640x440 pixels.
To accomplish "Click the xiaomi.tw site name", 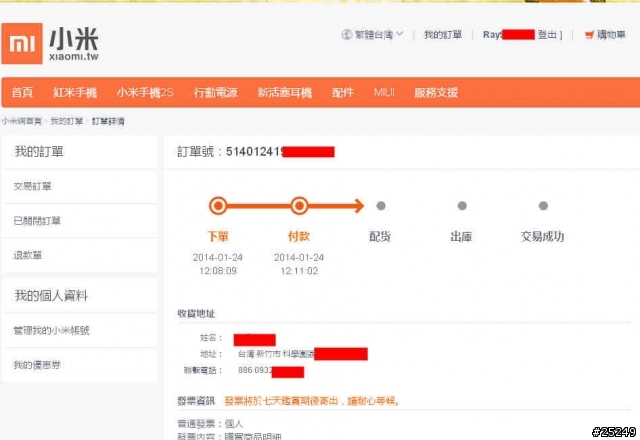I will pyautogui.click(x=74, y=57).
